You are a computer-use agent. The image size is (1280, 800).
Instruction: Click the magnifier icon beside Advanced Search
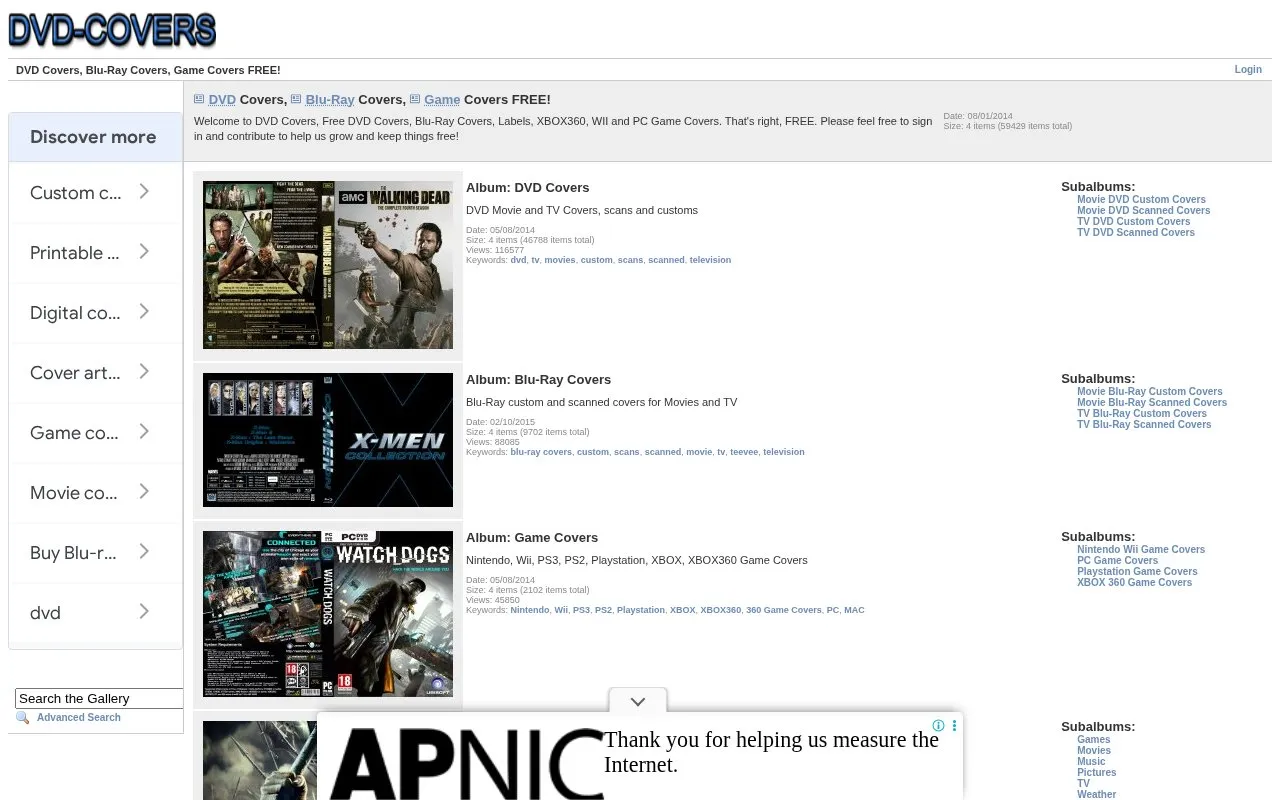[x=23, y=718]
